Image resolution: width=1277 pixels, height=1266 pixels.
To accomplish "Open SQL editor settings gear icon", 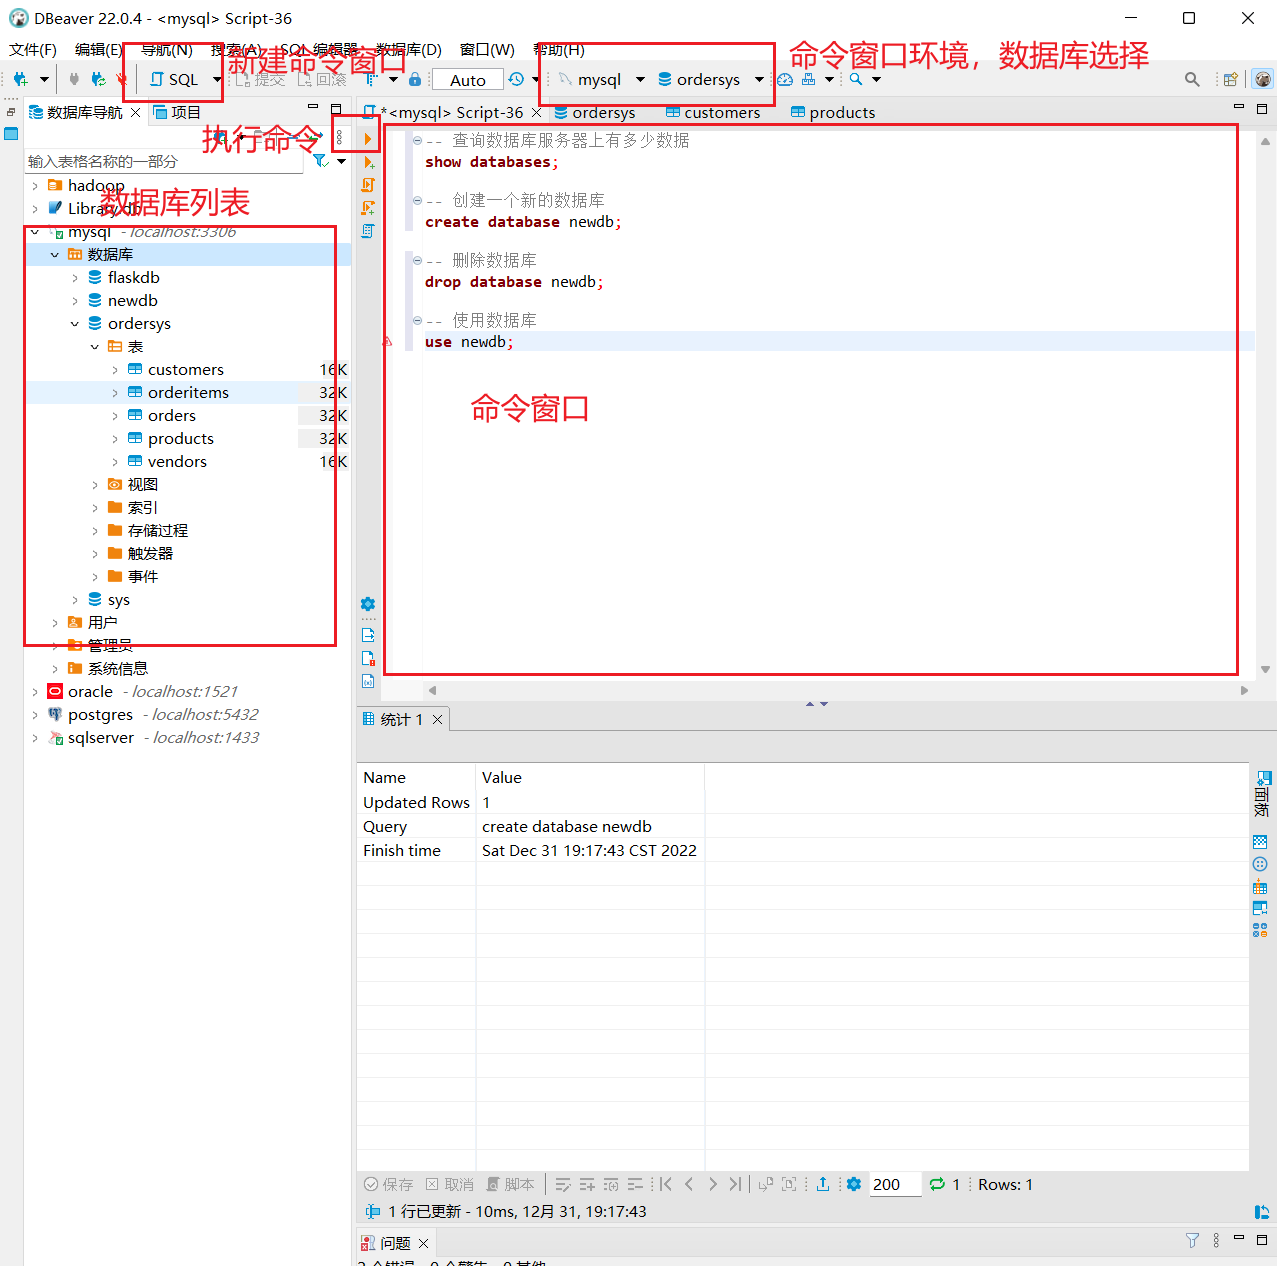I will point(368,604).
